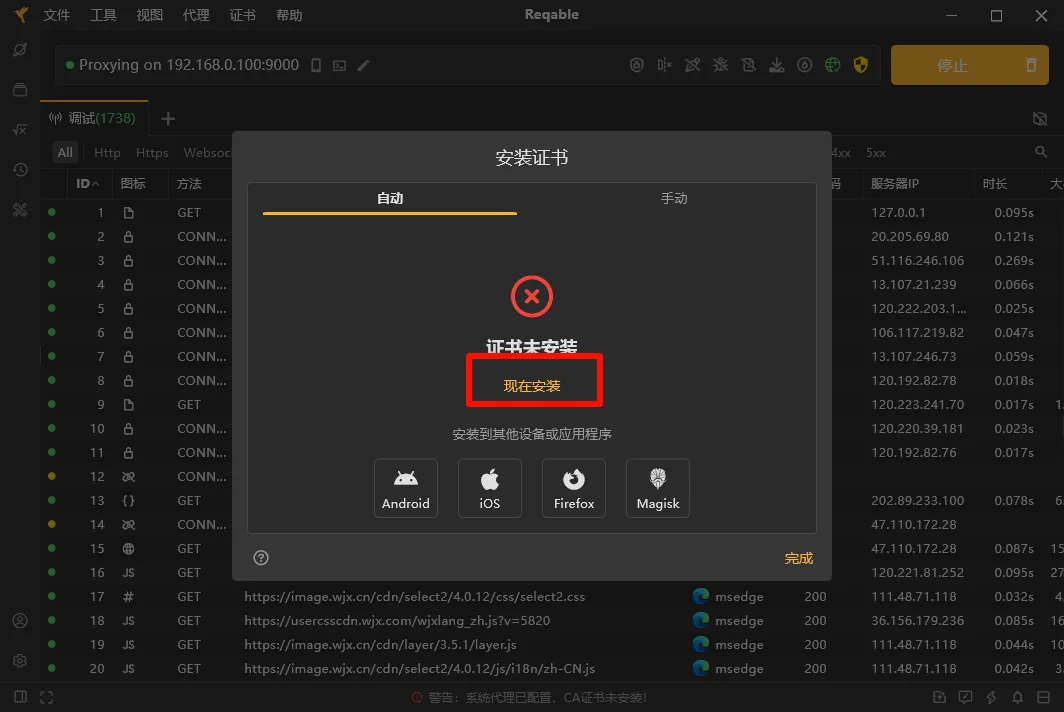This screenshot has height=712, width=1064.
Task: Click the Android certificate install button
Action: (405, 488)
